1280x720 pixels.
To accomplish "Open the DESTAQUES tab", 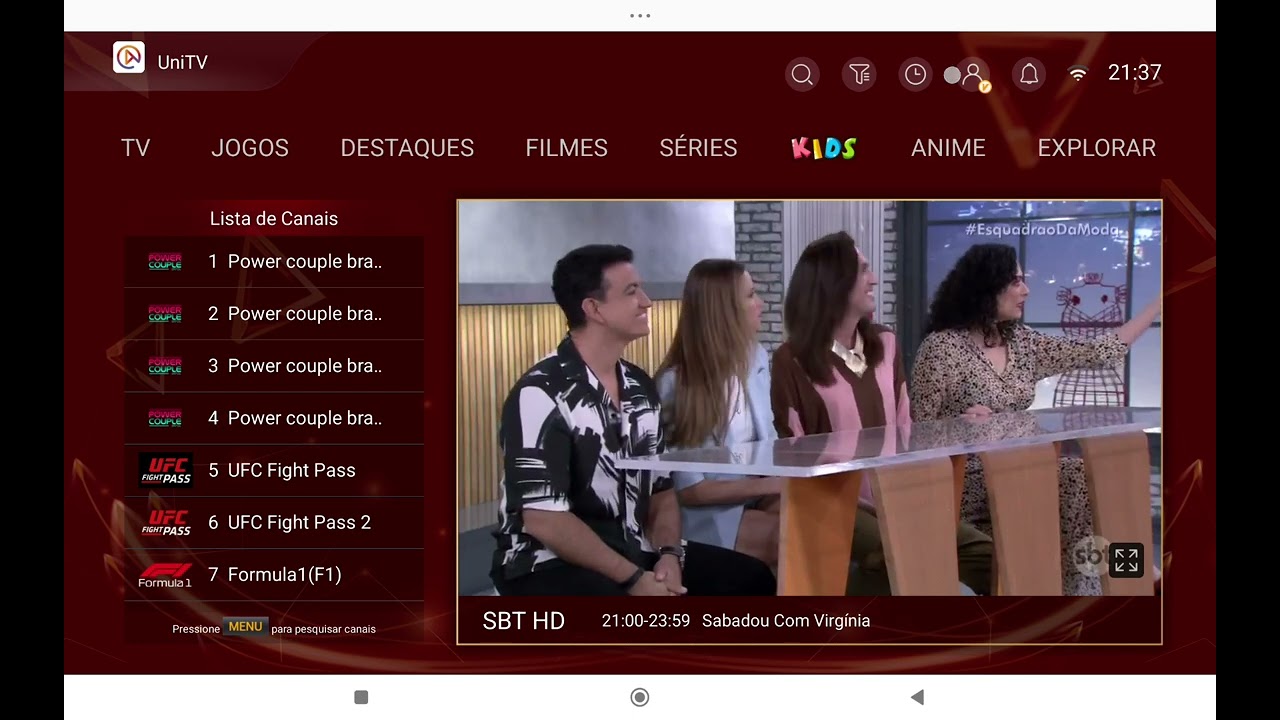I will click(x=407, y=148).
